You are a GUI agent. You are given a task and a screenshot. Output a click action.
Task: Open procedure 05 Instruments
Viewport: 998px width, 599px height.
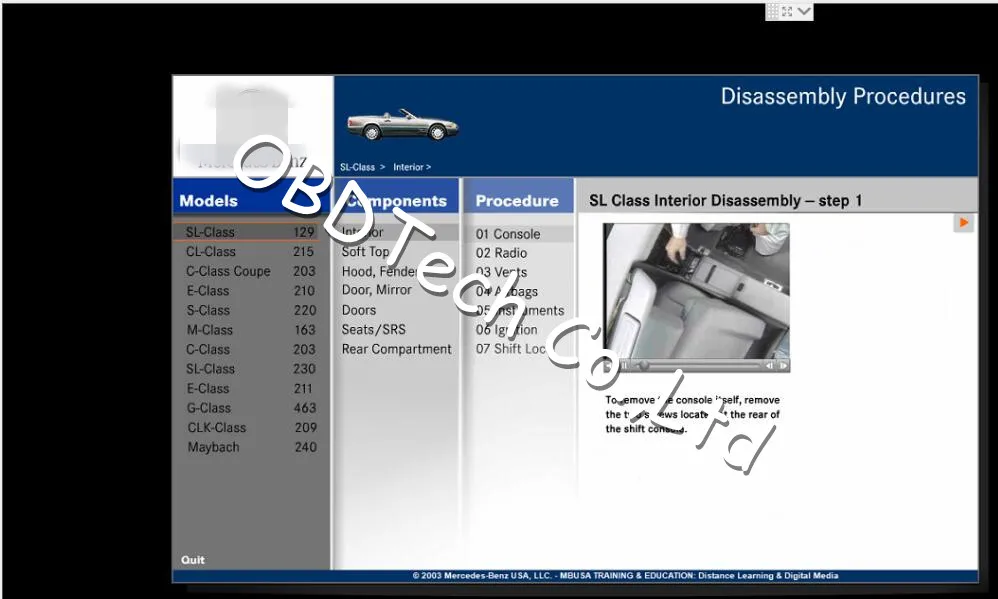pyautogui.click(x=519, y=311)
